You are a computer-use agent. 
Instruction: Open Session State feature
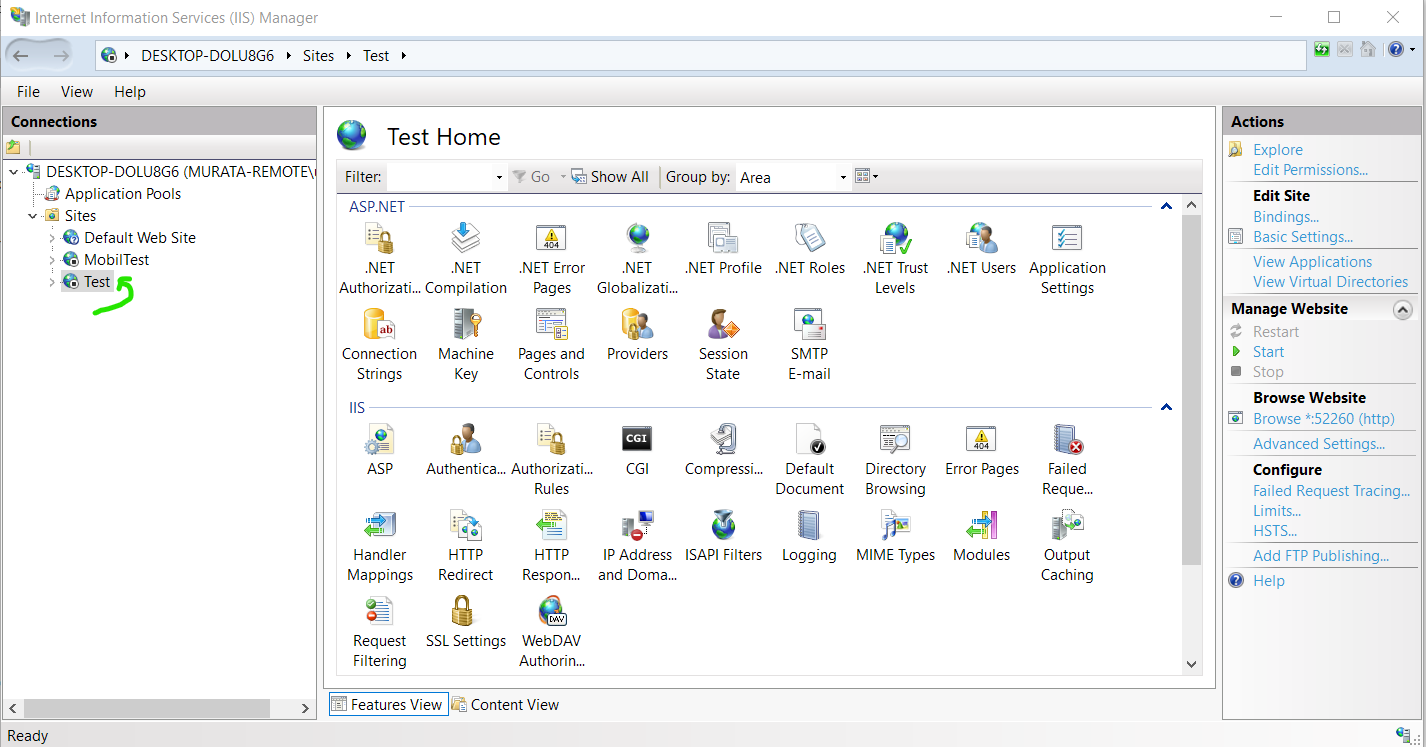click(x=723, y=345)
